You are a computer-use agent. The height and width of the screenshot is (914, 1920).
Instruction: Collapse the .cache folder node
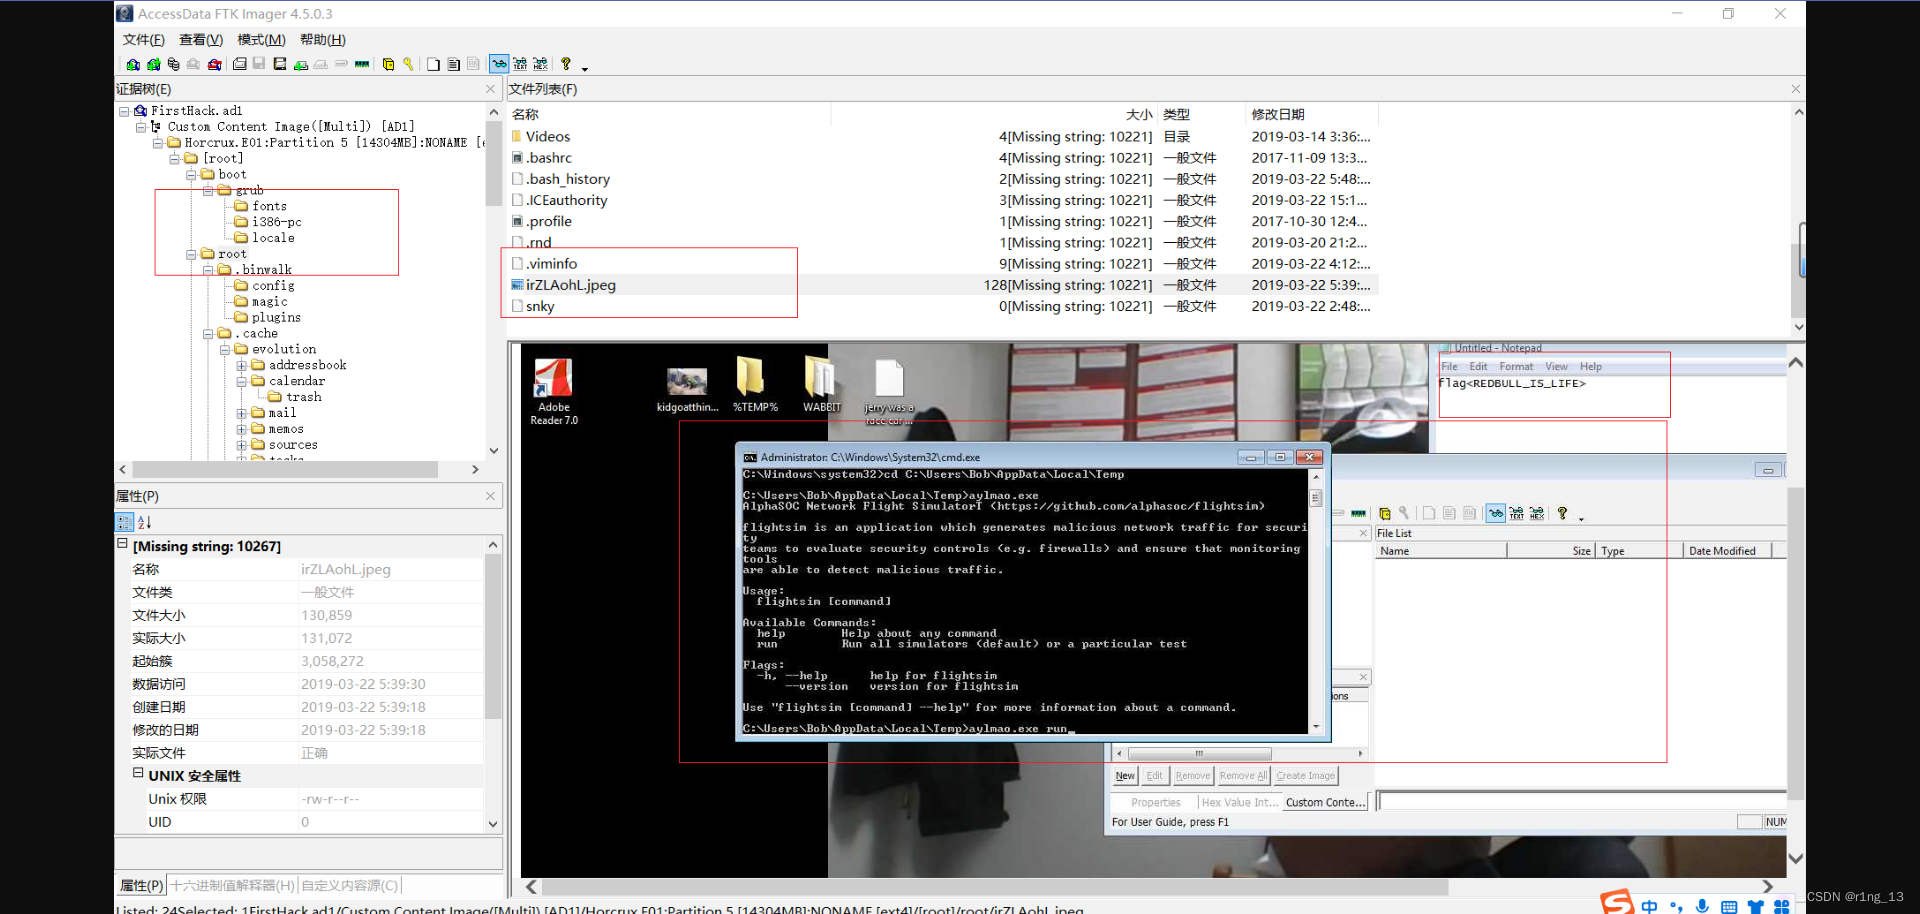point(208,333)
